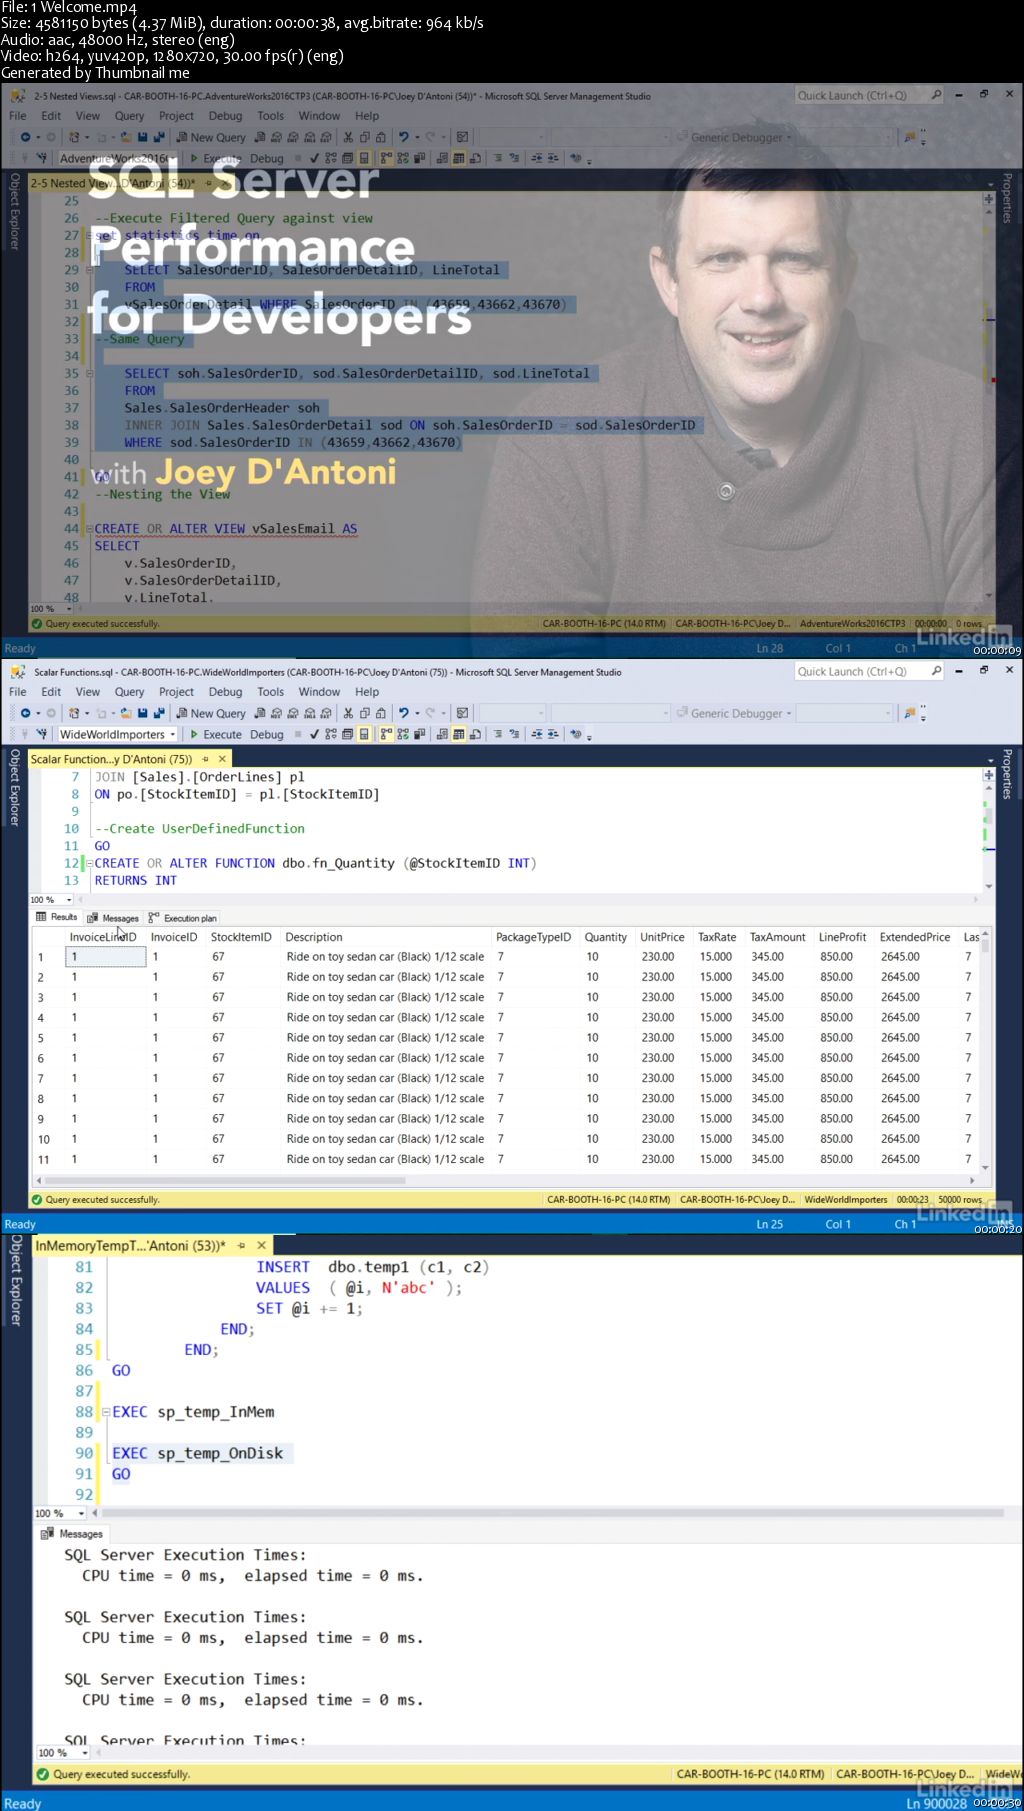Click Save All icon in Scalar Functions window
Image resolution: width=1024 pixels, height=1811 pixels.
[158, 713]
